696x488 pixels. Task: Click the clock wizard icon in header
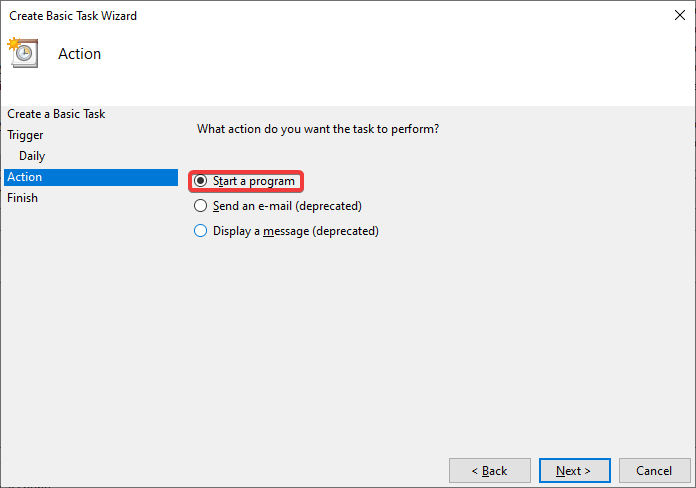(22, 52)
